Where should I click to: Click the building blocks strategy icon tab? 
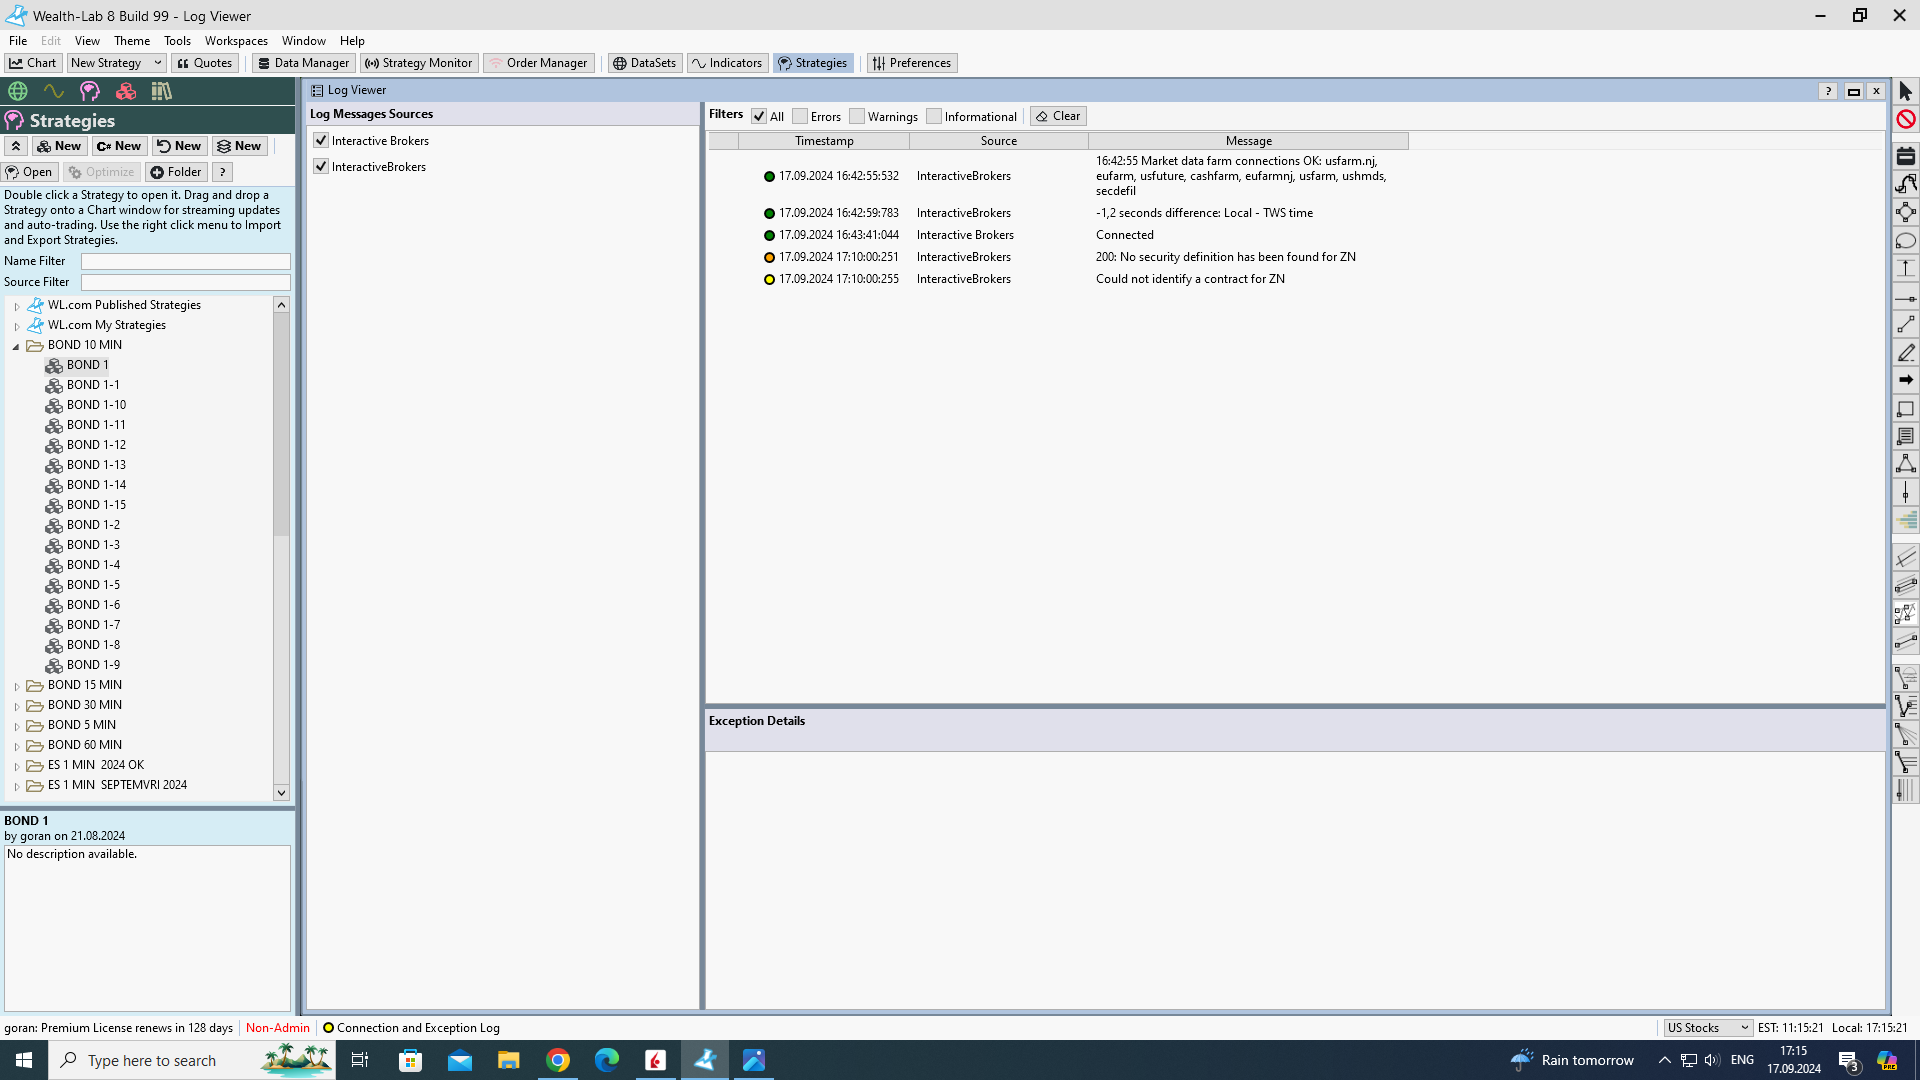click(126, 91)
